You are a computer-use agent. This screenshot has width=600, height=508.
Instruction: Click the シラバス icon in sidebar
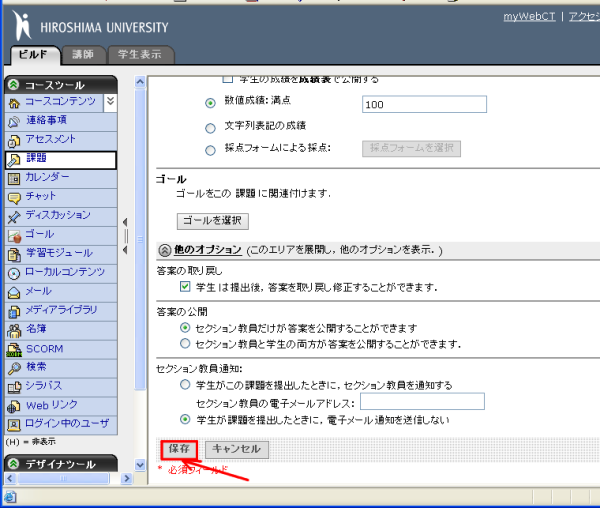tap(14, 388)
